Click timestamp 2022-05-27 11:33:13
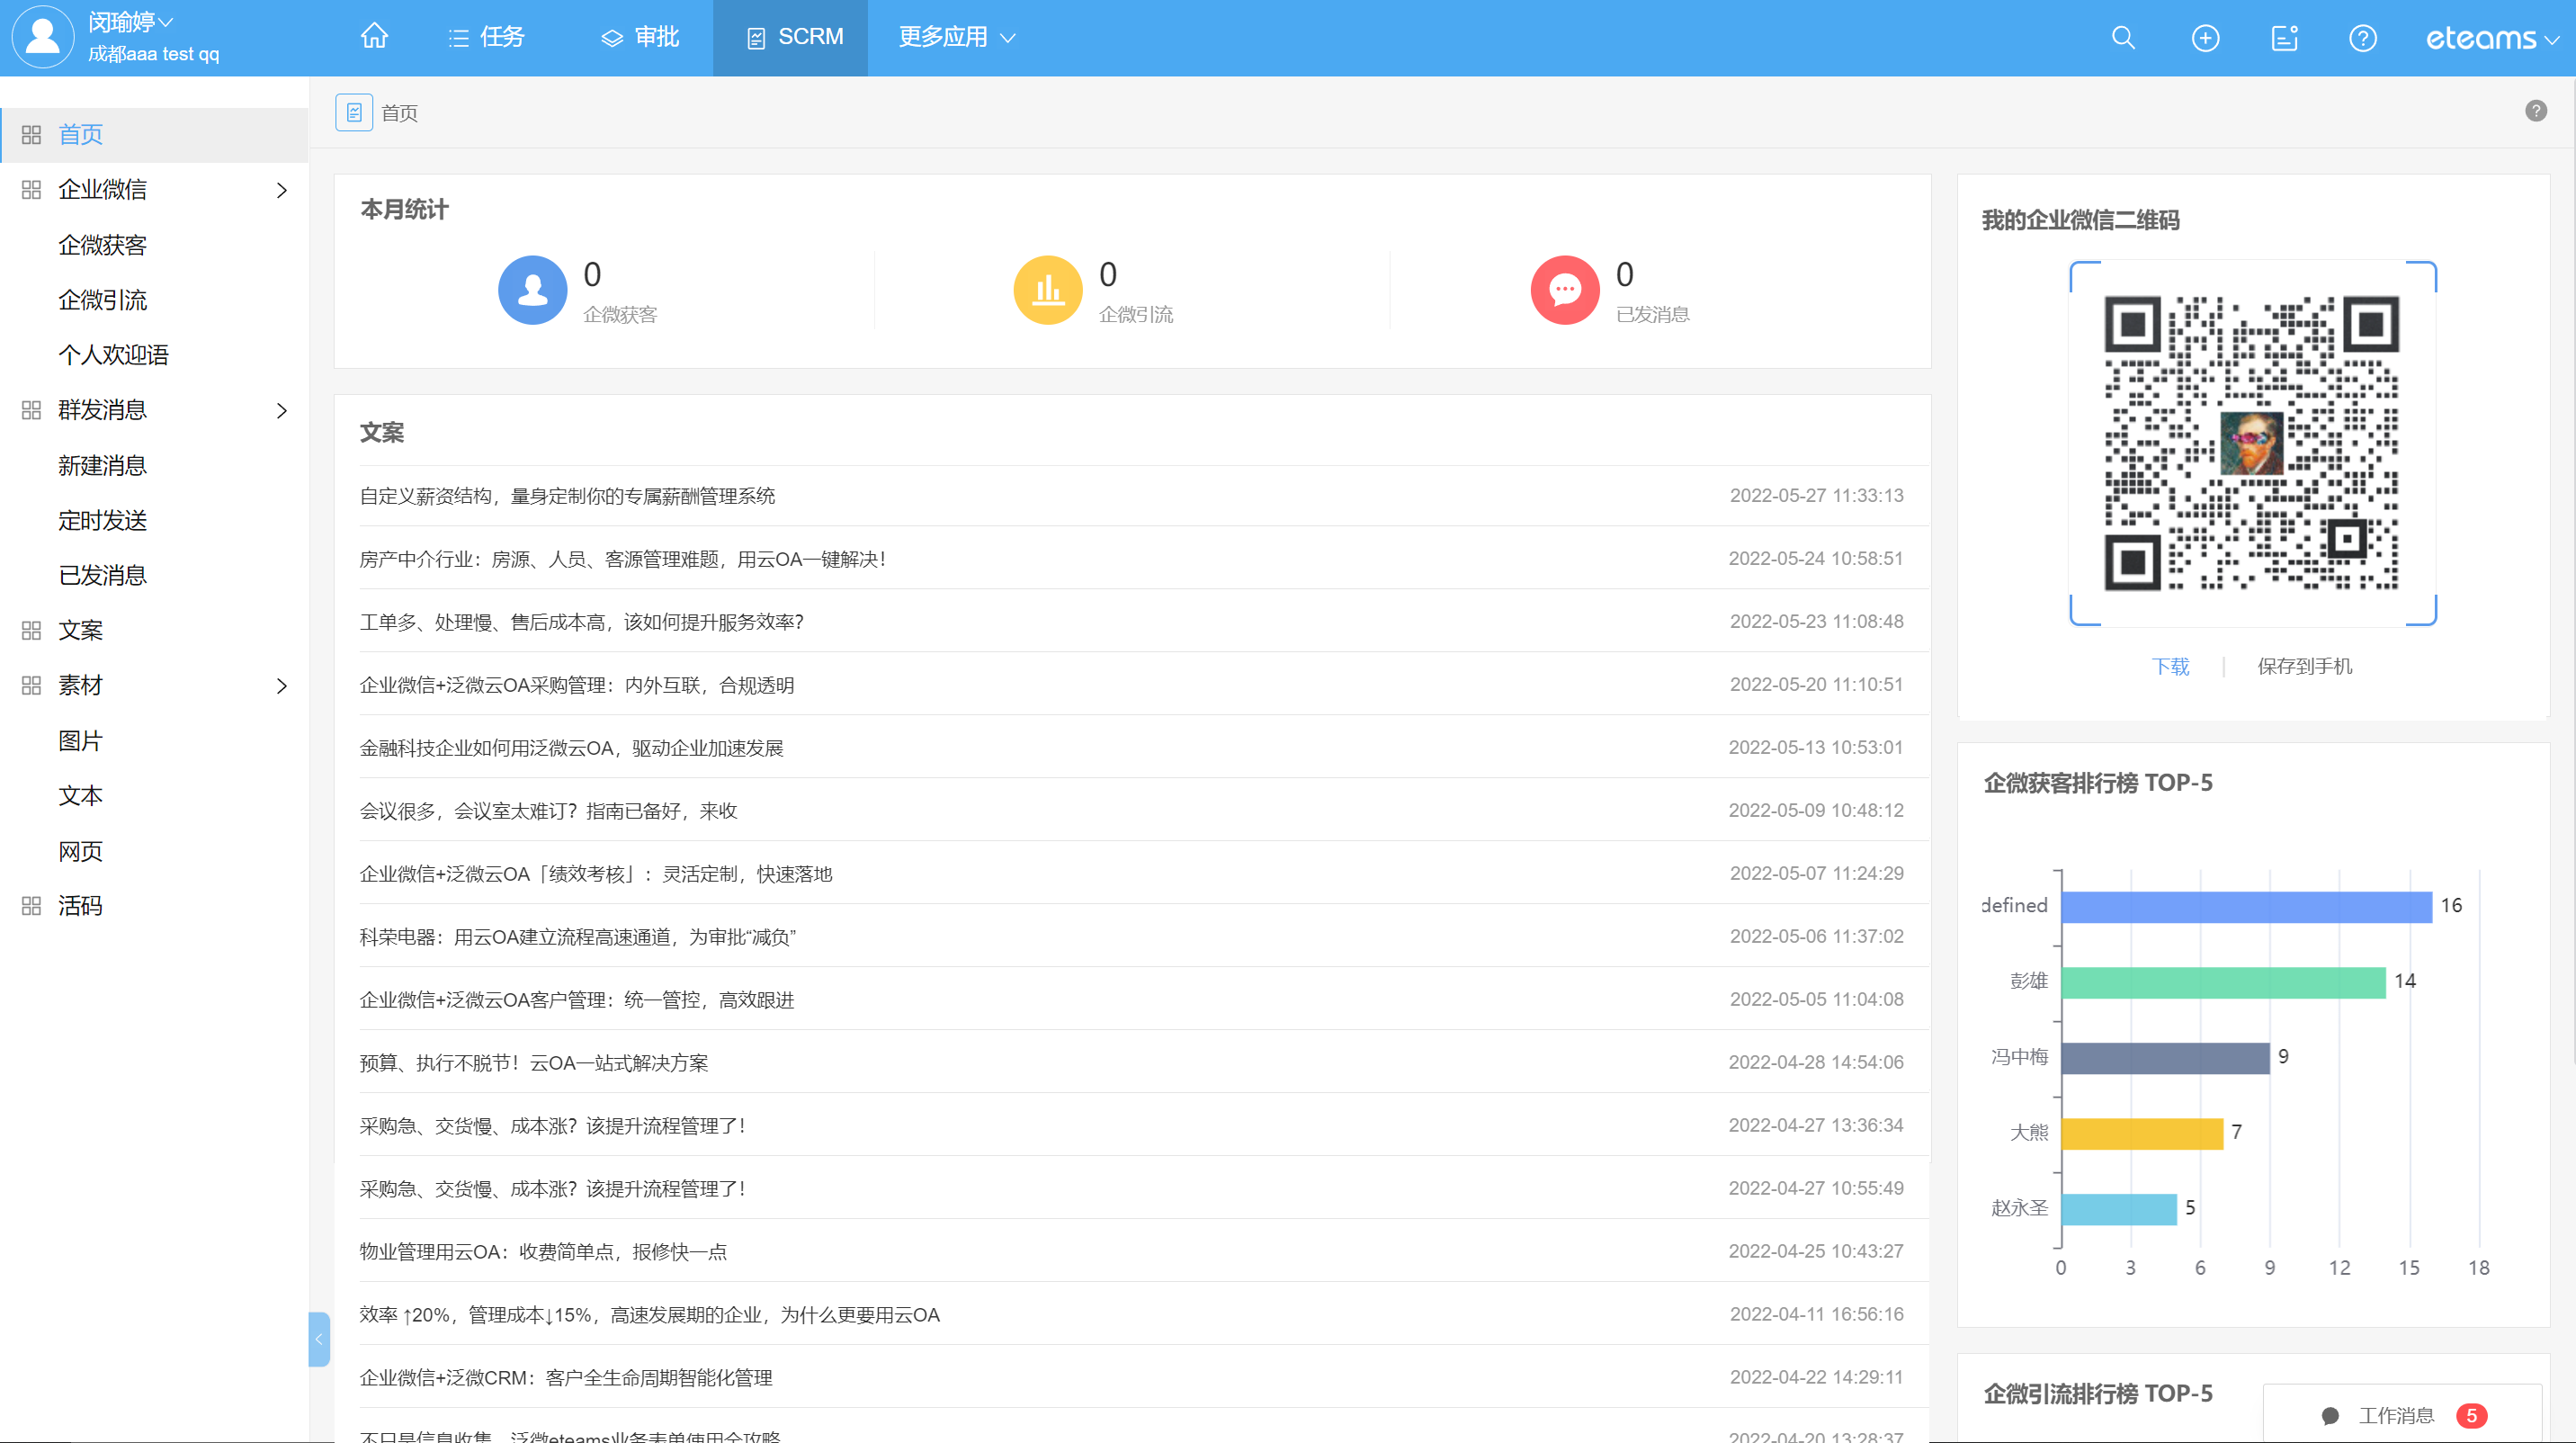Viewport: 2576px width, 1443px height. [1816, 496]
